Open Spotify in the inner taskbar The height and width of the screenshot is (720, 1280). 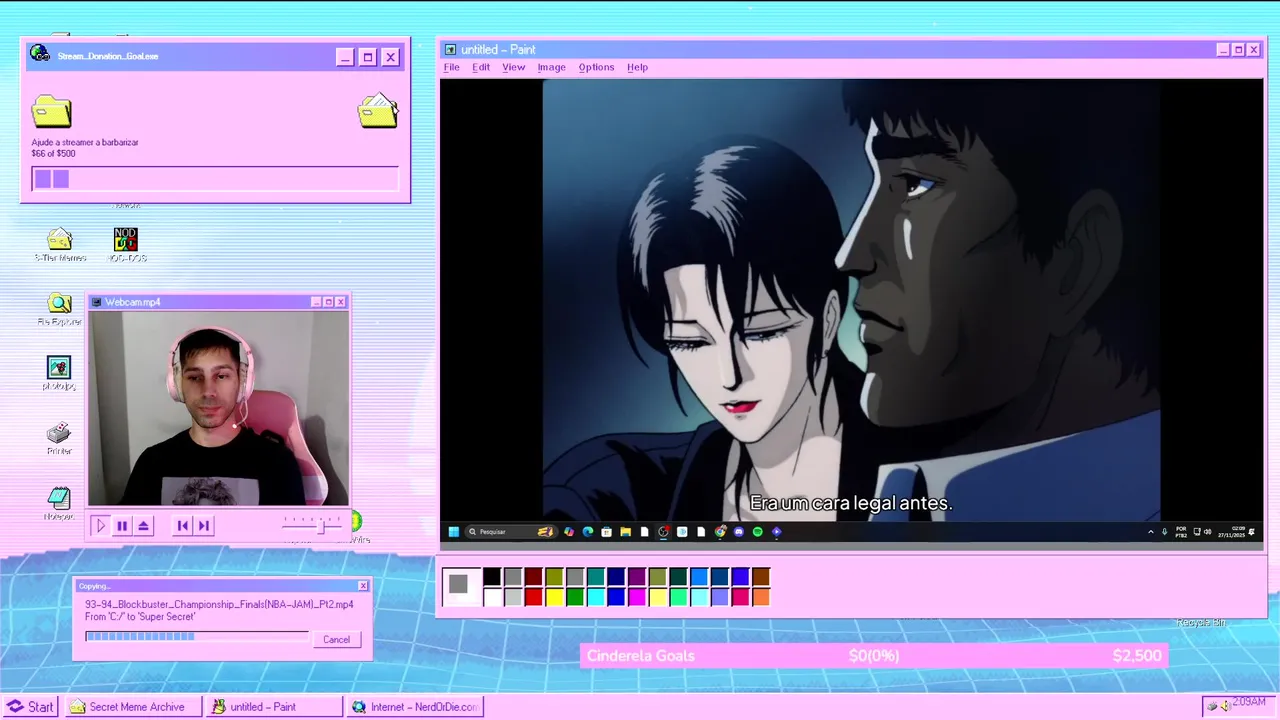[757, 532]
